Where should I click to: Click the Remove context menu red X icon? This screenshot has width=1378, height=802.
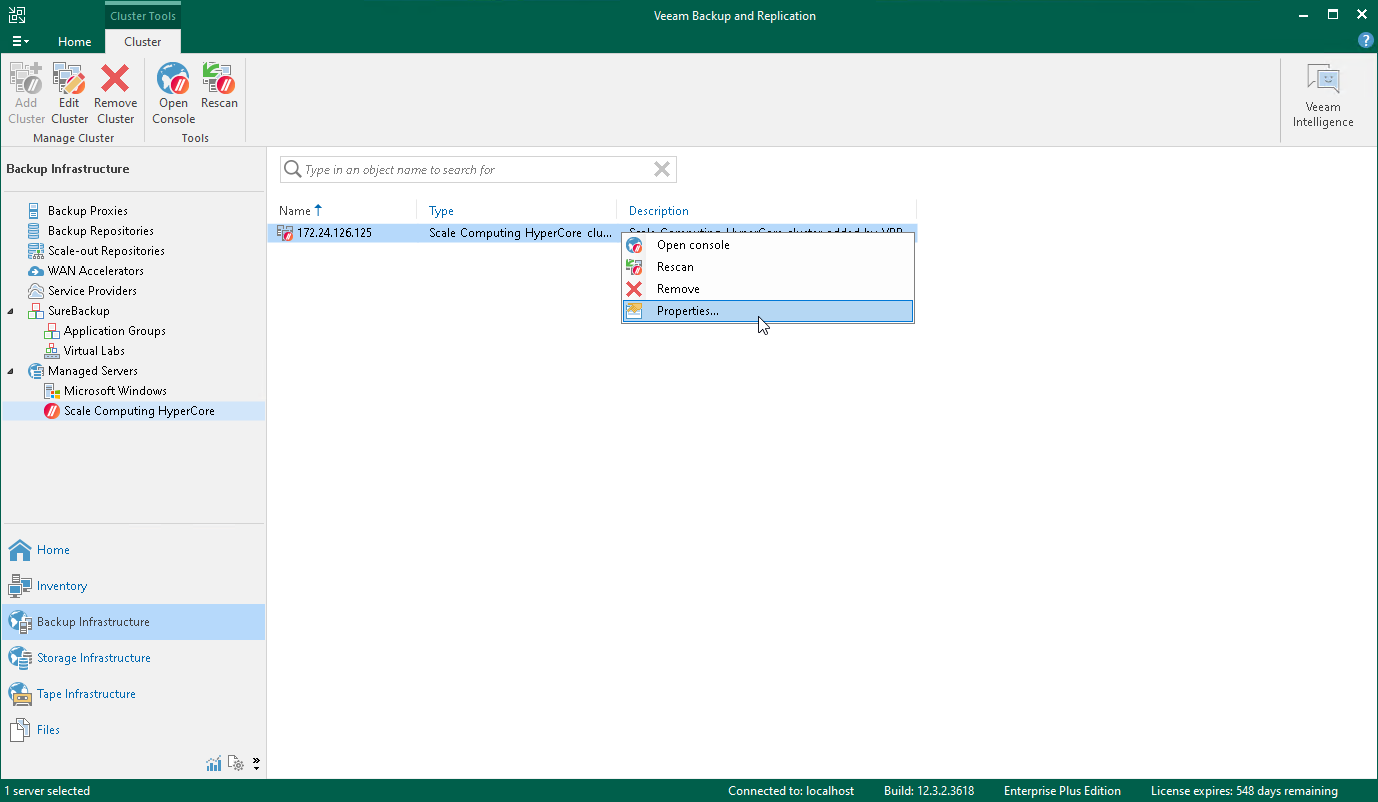point(634,289)
